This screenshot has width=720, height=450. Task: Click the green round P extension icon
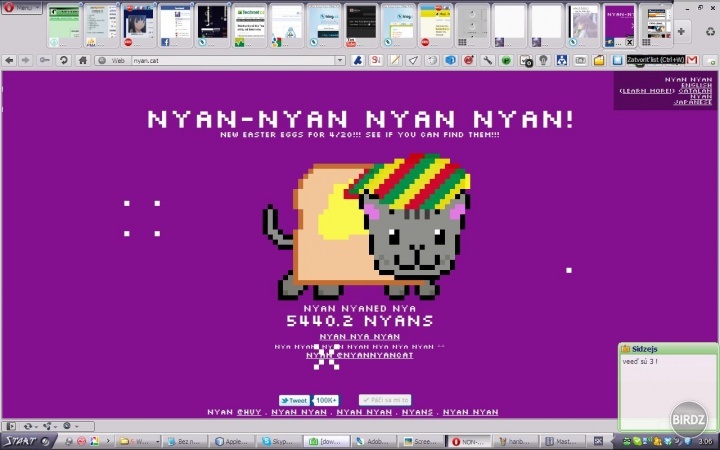(x=506, y=60)
